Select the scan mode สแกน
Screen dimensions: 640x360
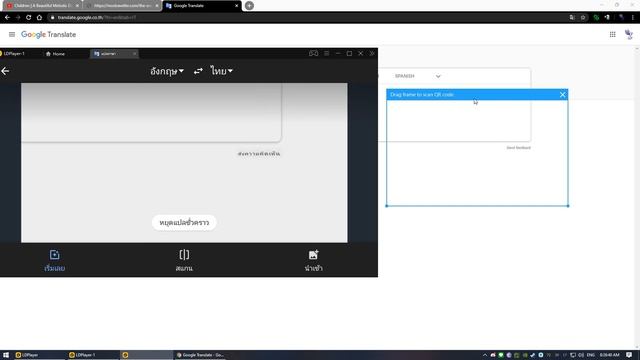(184, 260)
